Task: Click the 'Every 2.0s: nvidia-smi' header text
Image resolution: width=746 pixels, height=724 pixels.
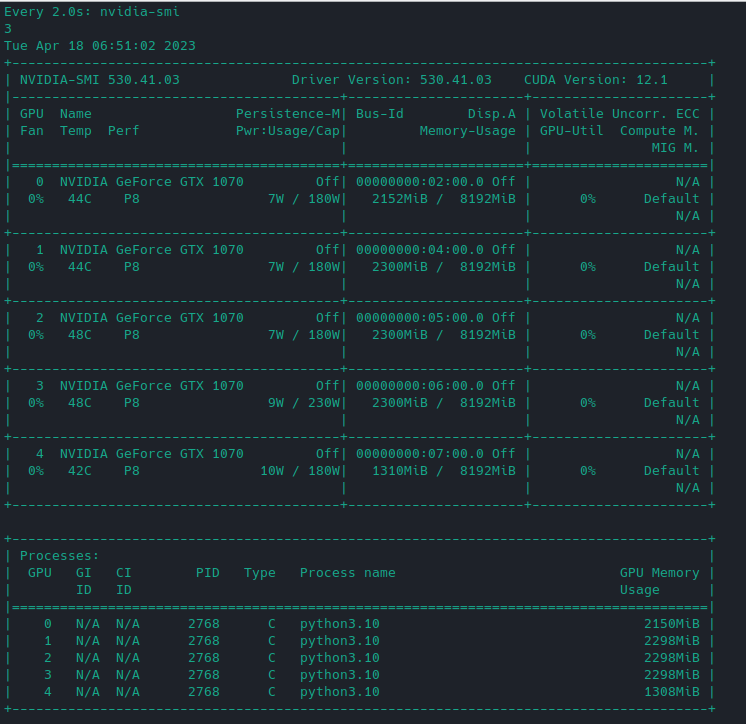Action: click(x=92, y=11)
